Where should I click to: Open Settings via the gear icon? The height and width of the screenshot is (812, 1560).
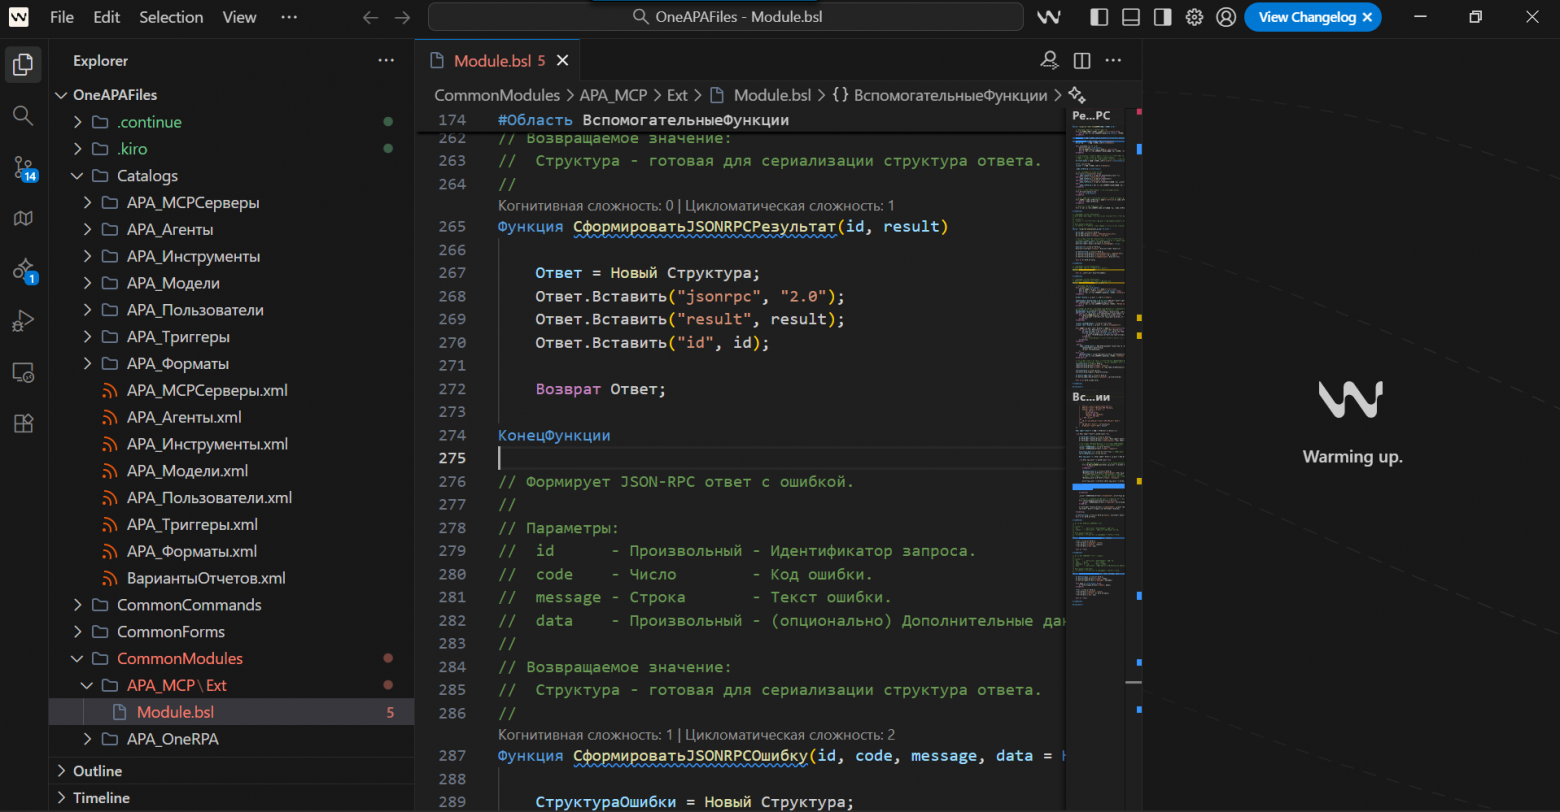click(x=1194, y=16)
